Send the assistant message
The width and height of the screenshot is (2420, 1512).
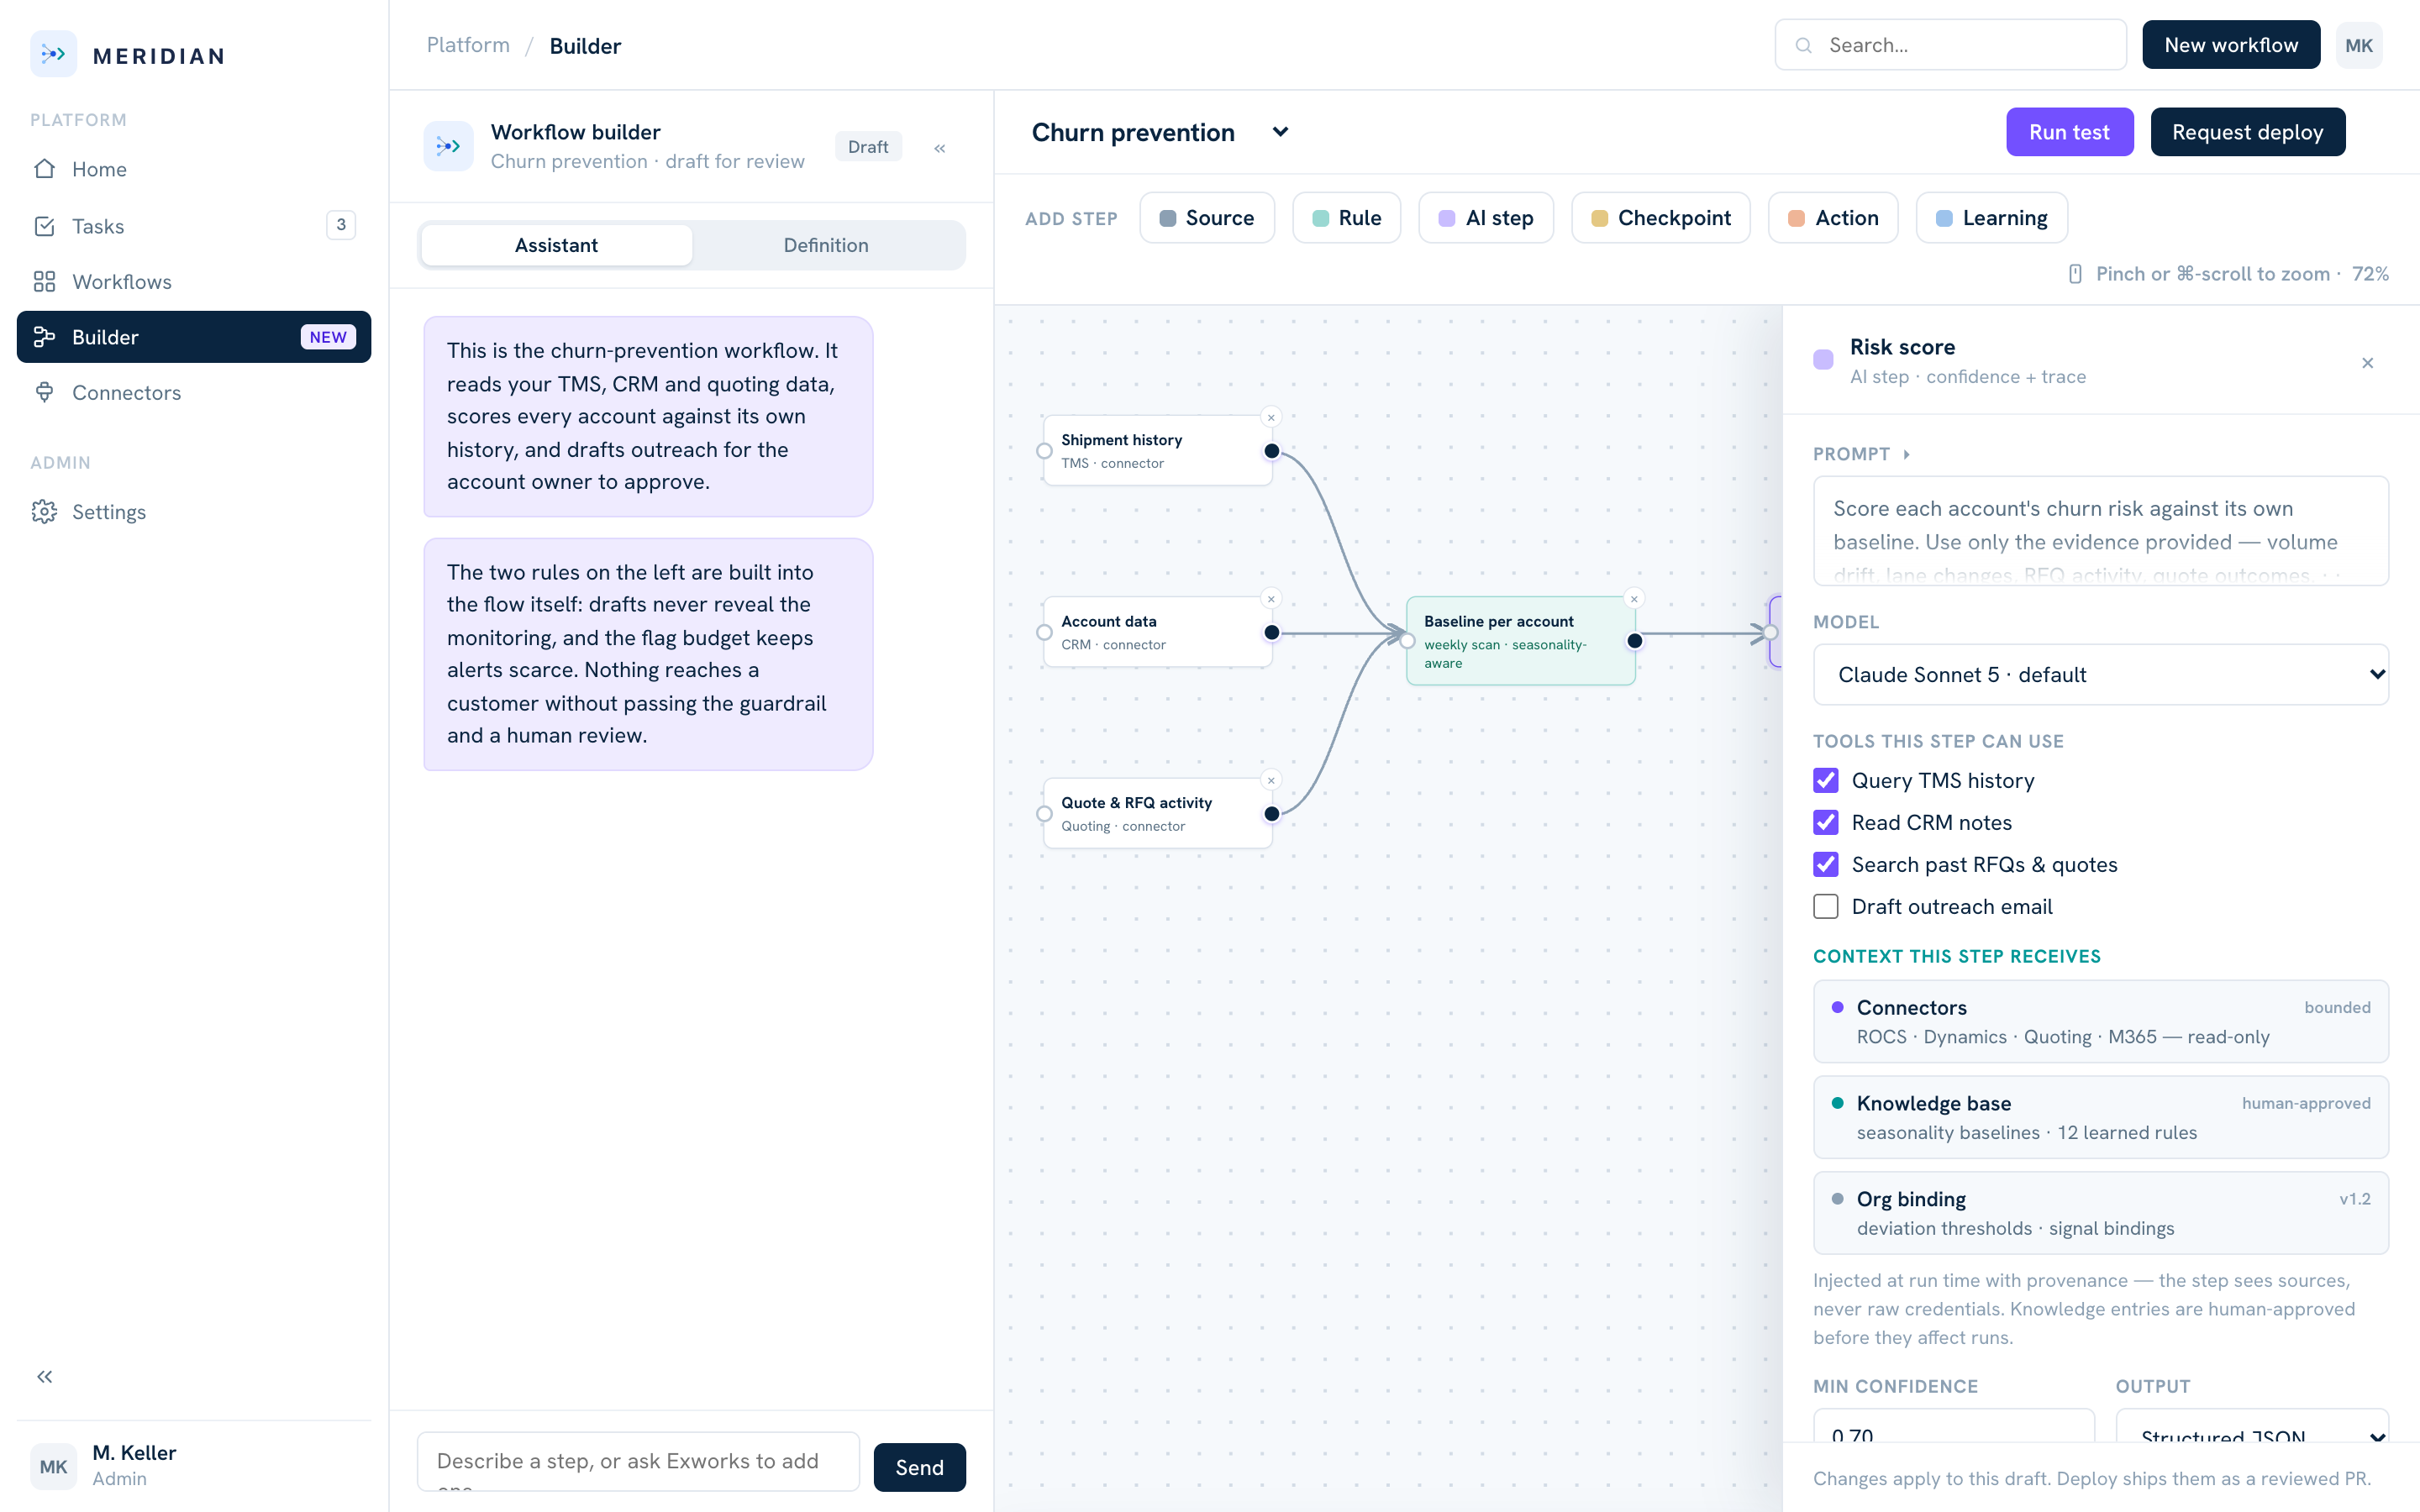[x=919, y=1467]
